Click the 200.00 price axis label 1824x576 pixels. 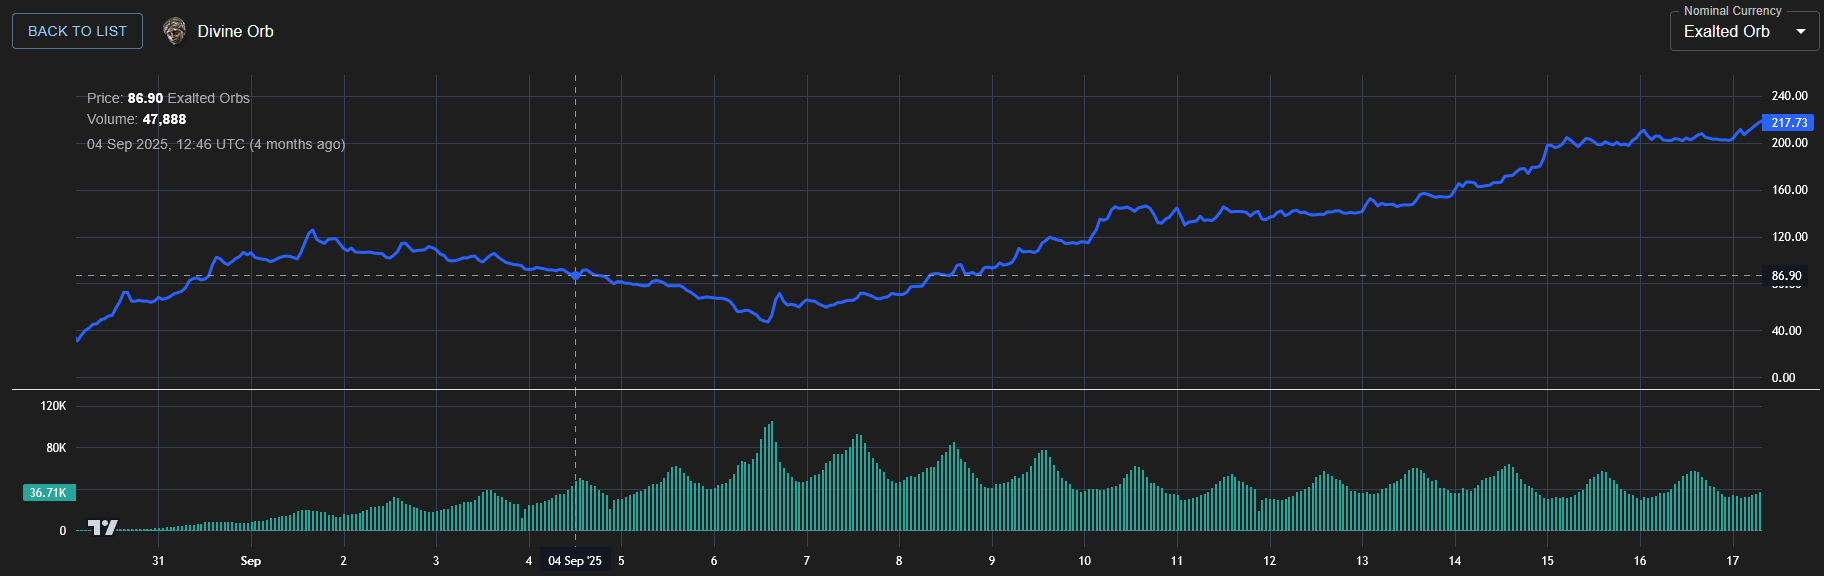coord(1789,143)
